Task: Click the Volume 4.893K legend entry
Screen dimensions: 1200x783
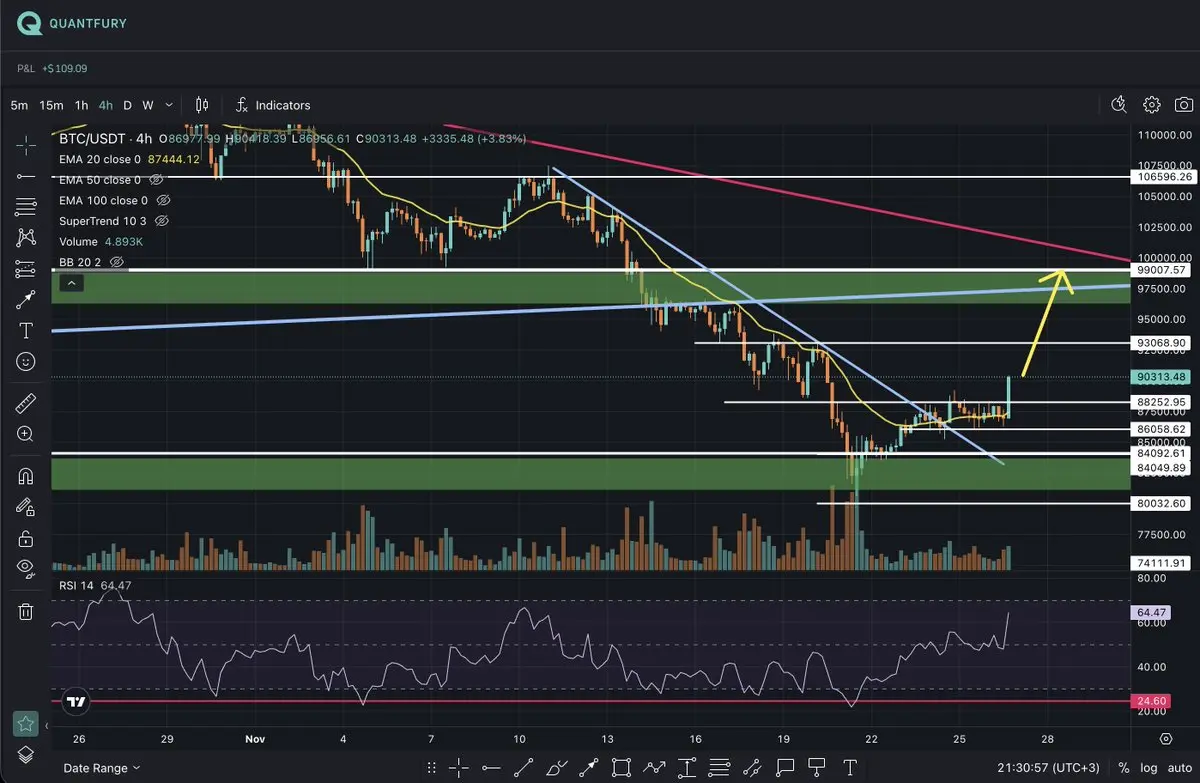Action: (101, 241)
